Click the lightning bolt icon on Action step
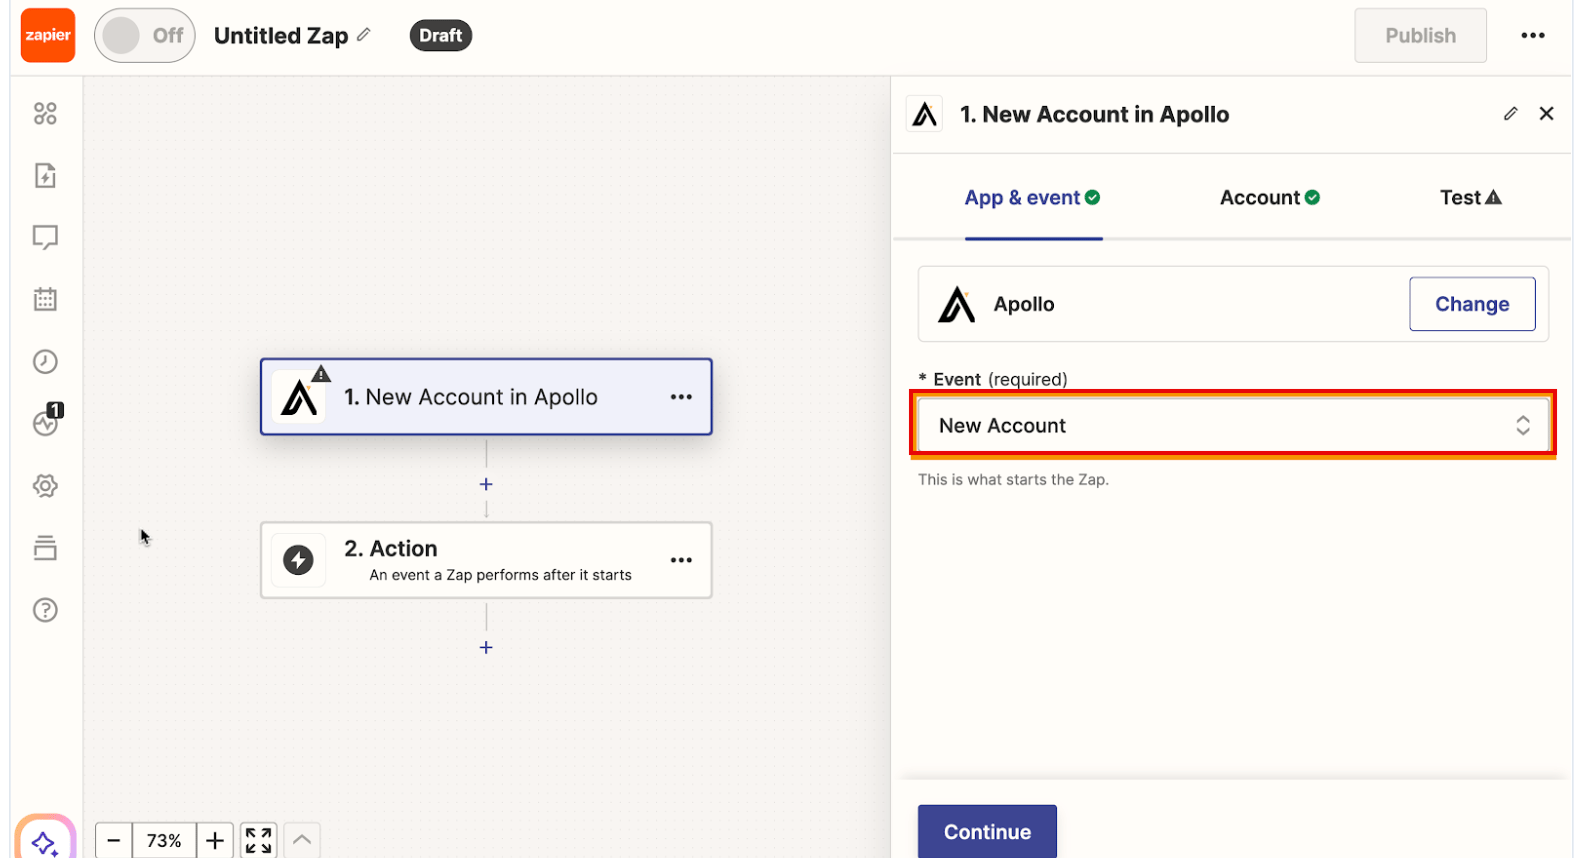The height and width of the screenshot is (858, 1584). click(298, 560)
